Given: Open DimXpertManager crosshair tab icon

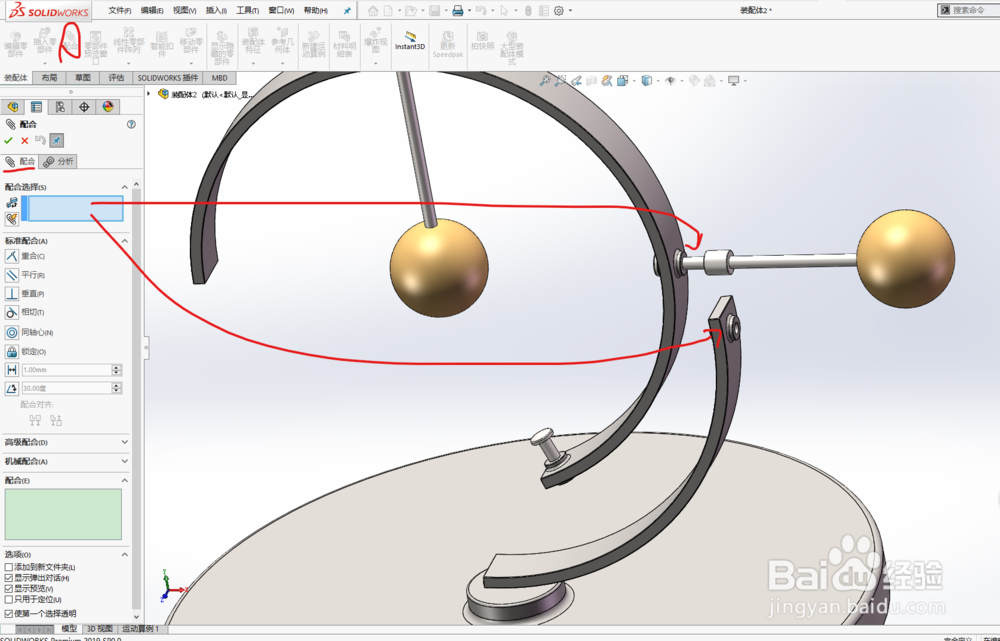Looking at the screenshot, I should [84, 107].
